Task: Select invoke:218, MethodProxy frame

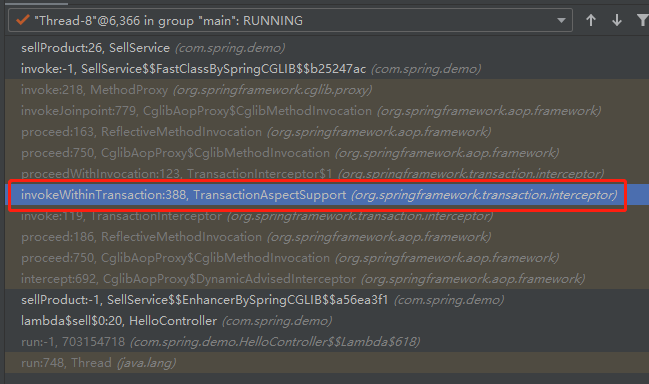Action: 327,90
